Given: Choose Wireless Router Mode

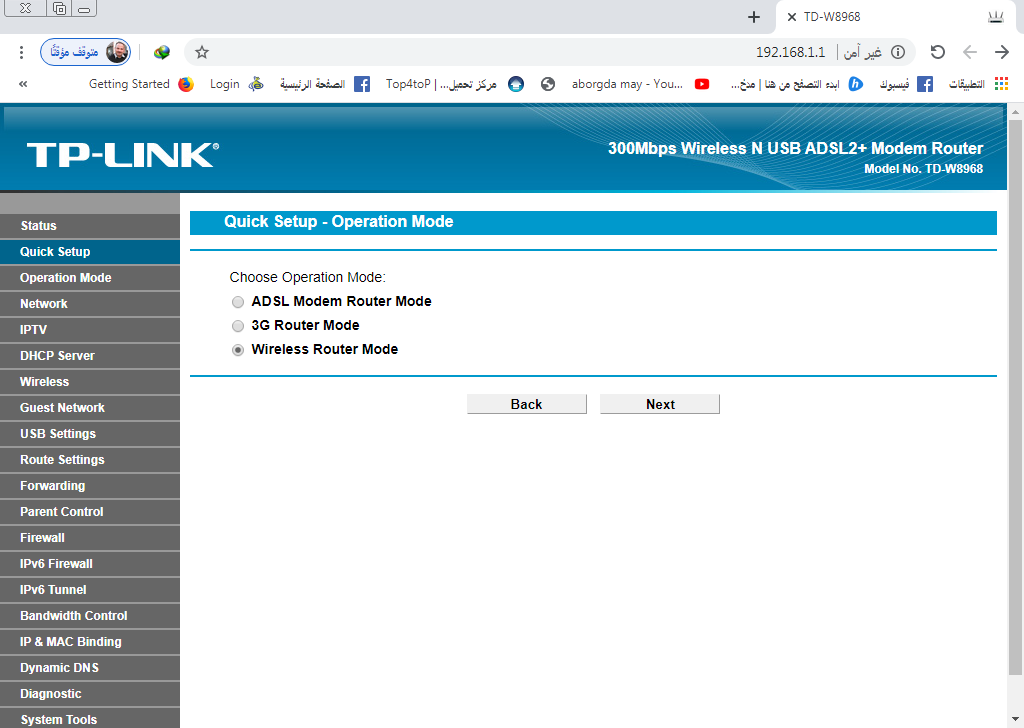Looking at the screenshot, I should point(238,349).
